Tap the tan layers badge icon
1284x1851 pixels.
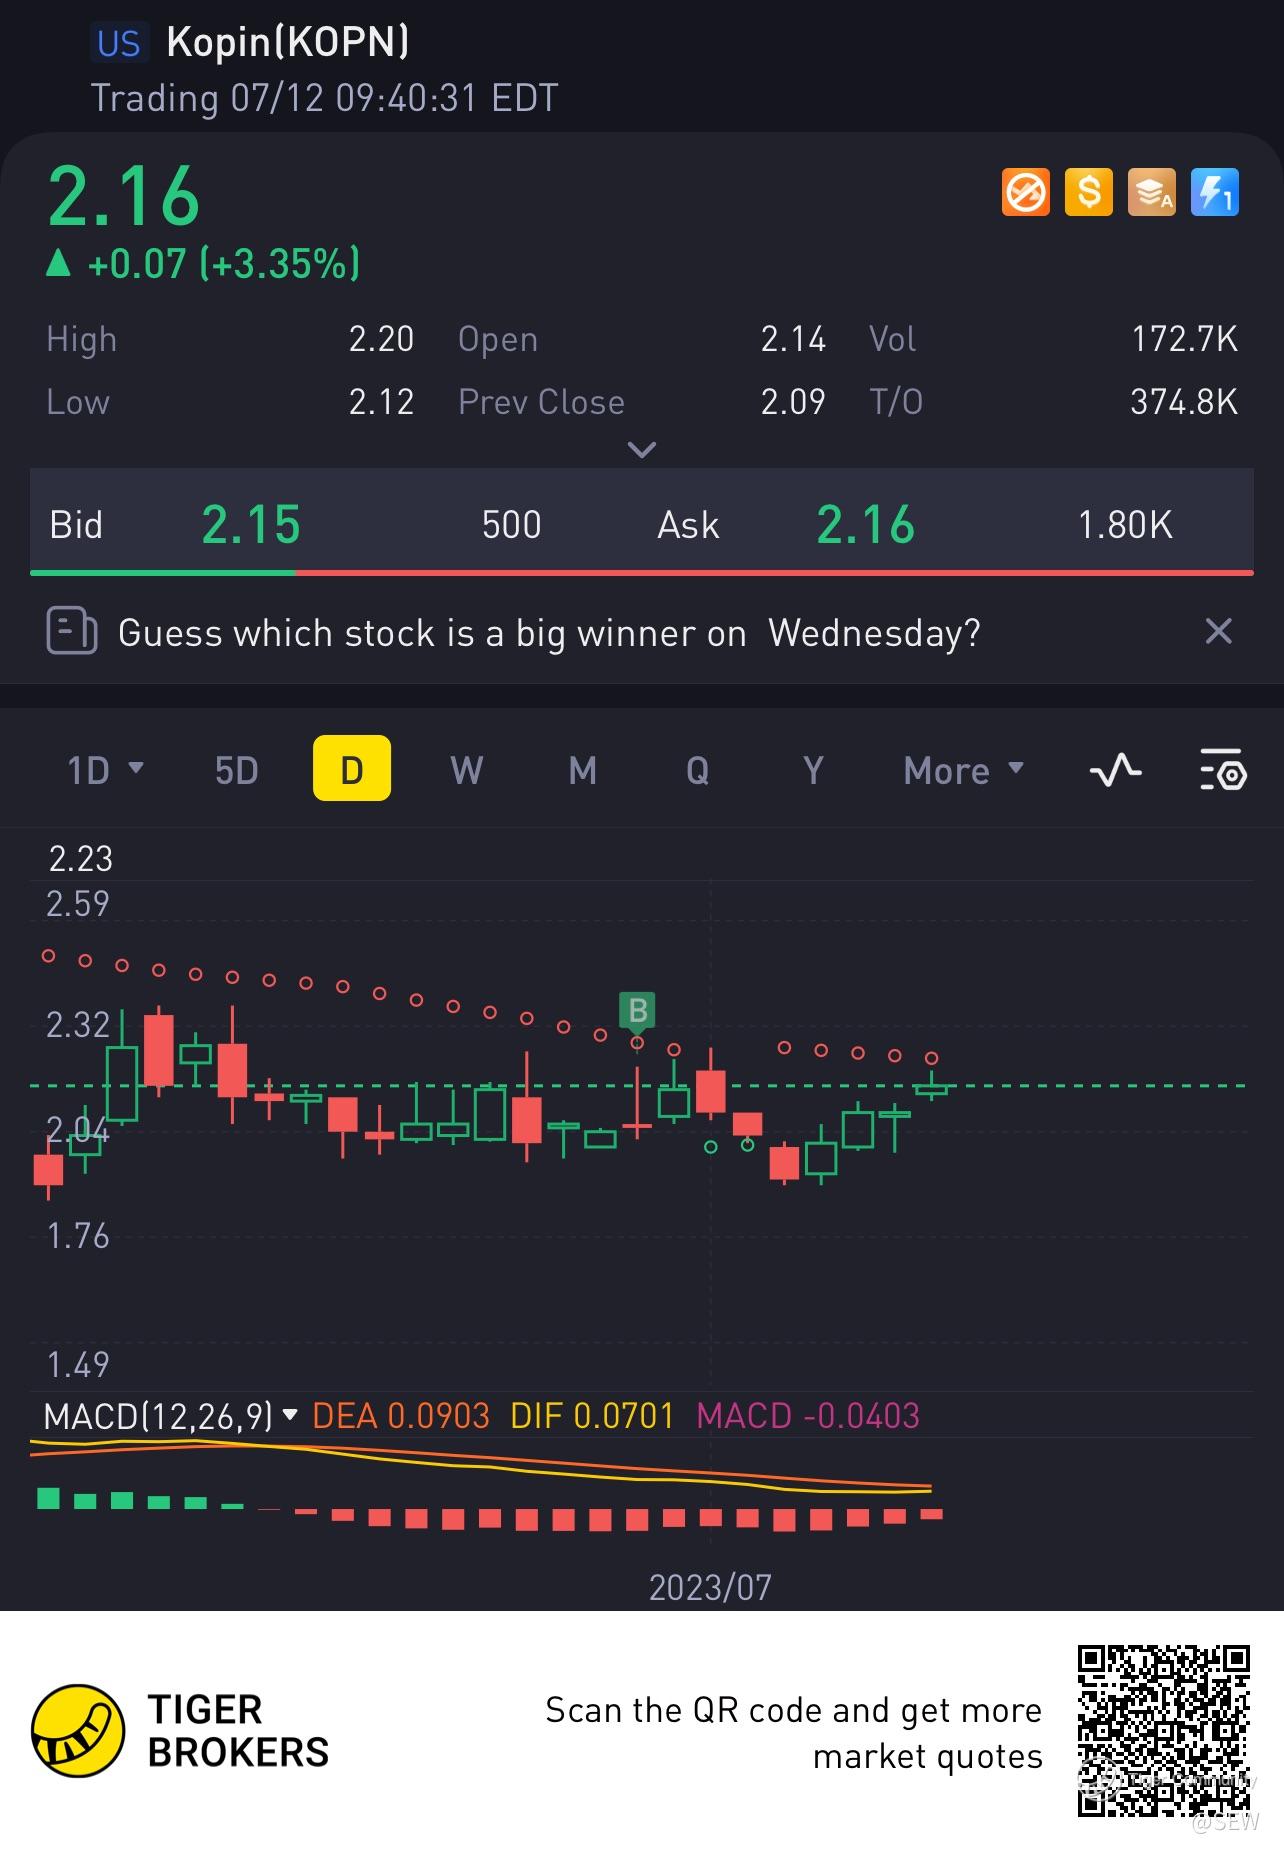pyautogui.click(x=1152, y=192)
